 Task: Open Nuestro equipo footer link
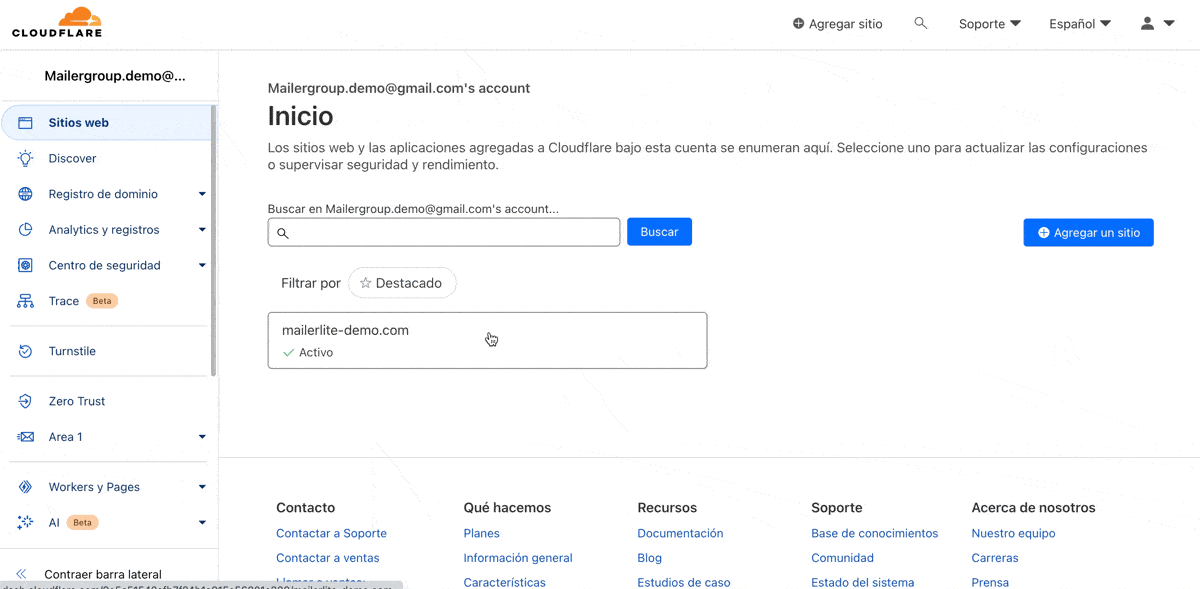point(1013,533)
